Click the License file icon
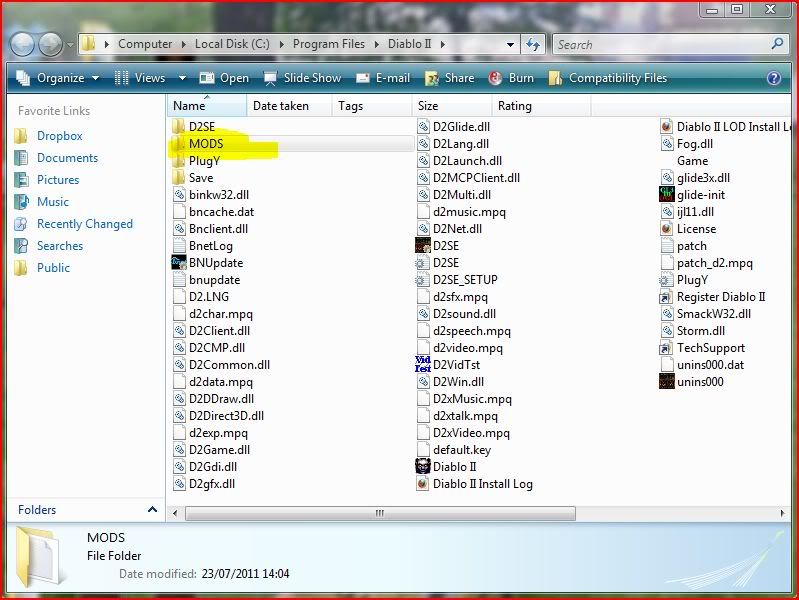799x600 pixels. (x=667, y=229)
